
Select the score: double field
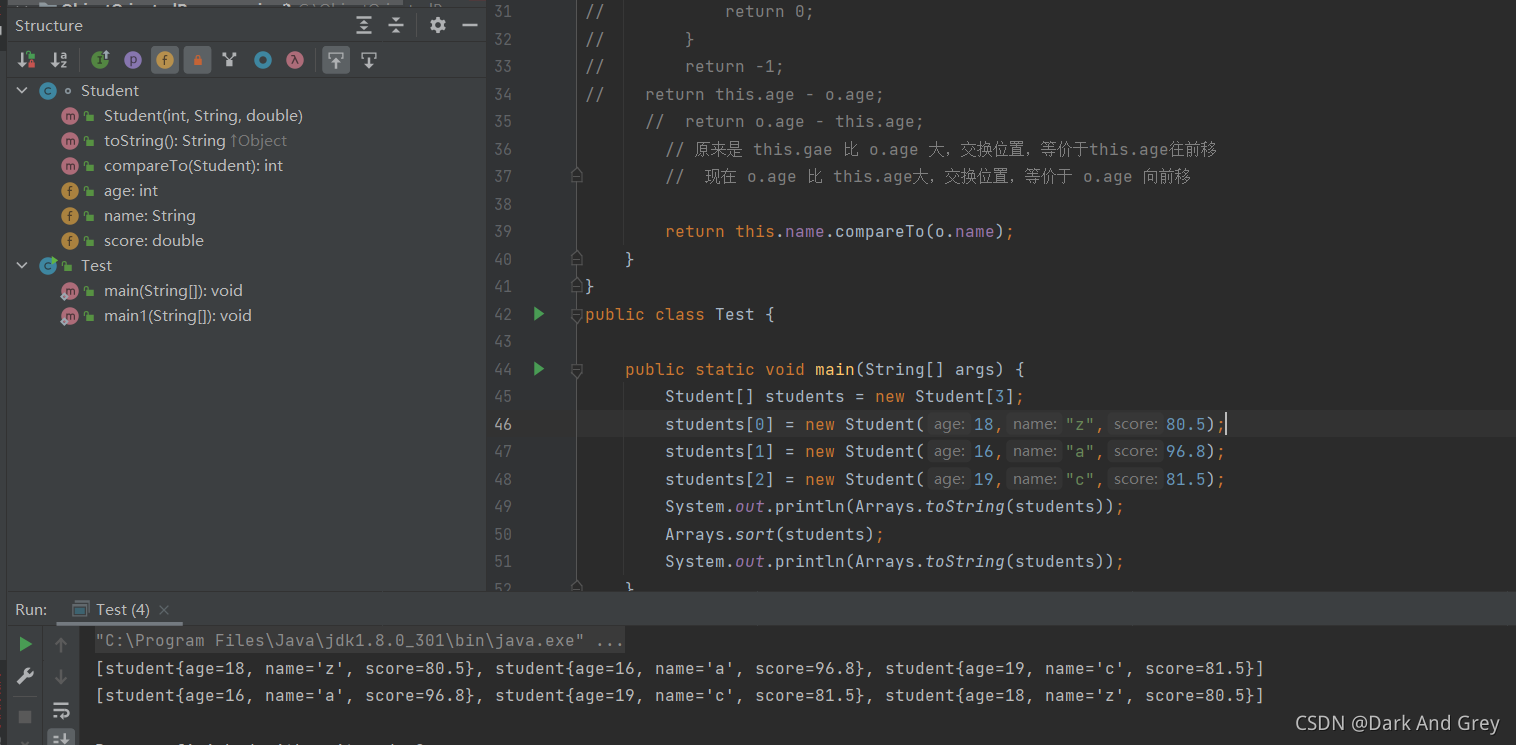click(x=154, y=241)
